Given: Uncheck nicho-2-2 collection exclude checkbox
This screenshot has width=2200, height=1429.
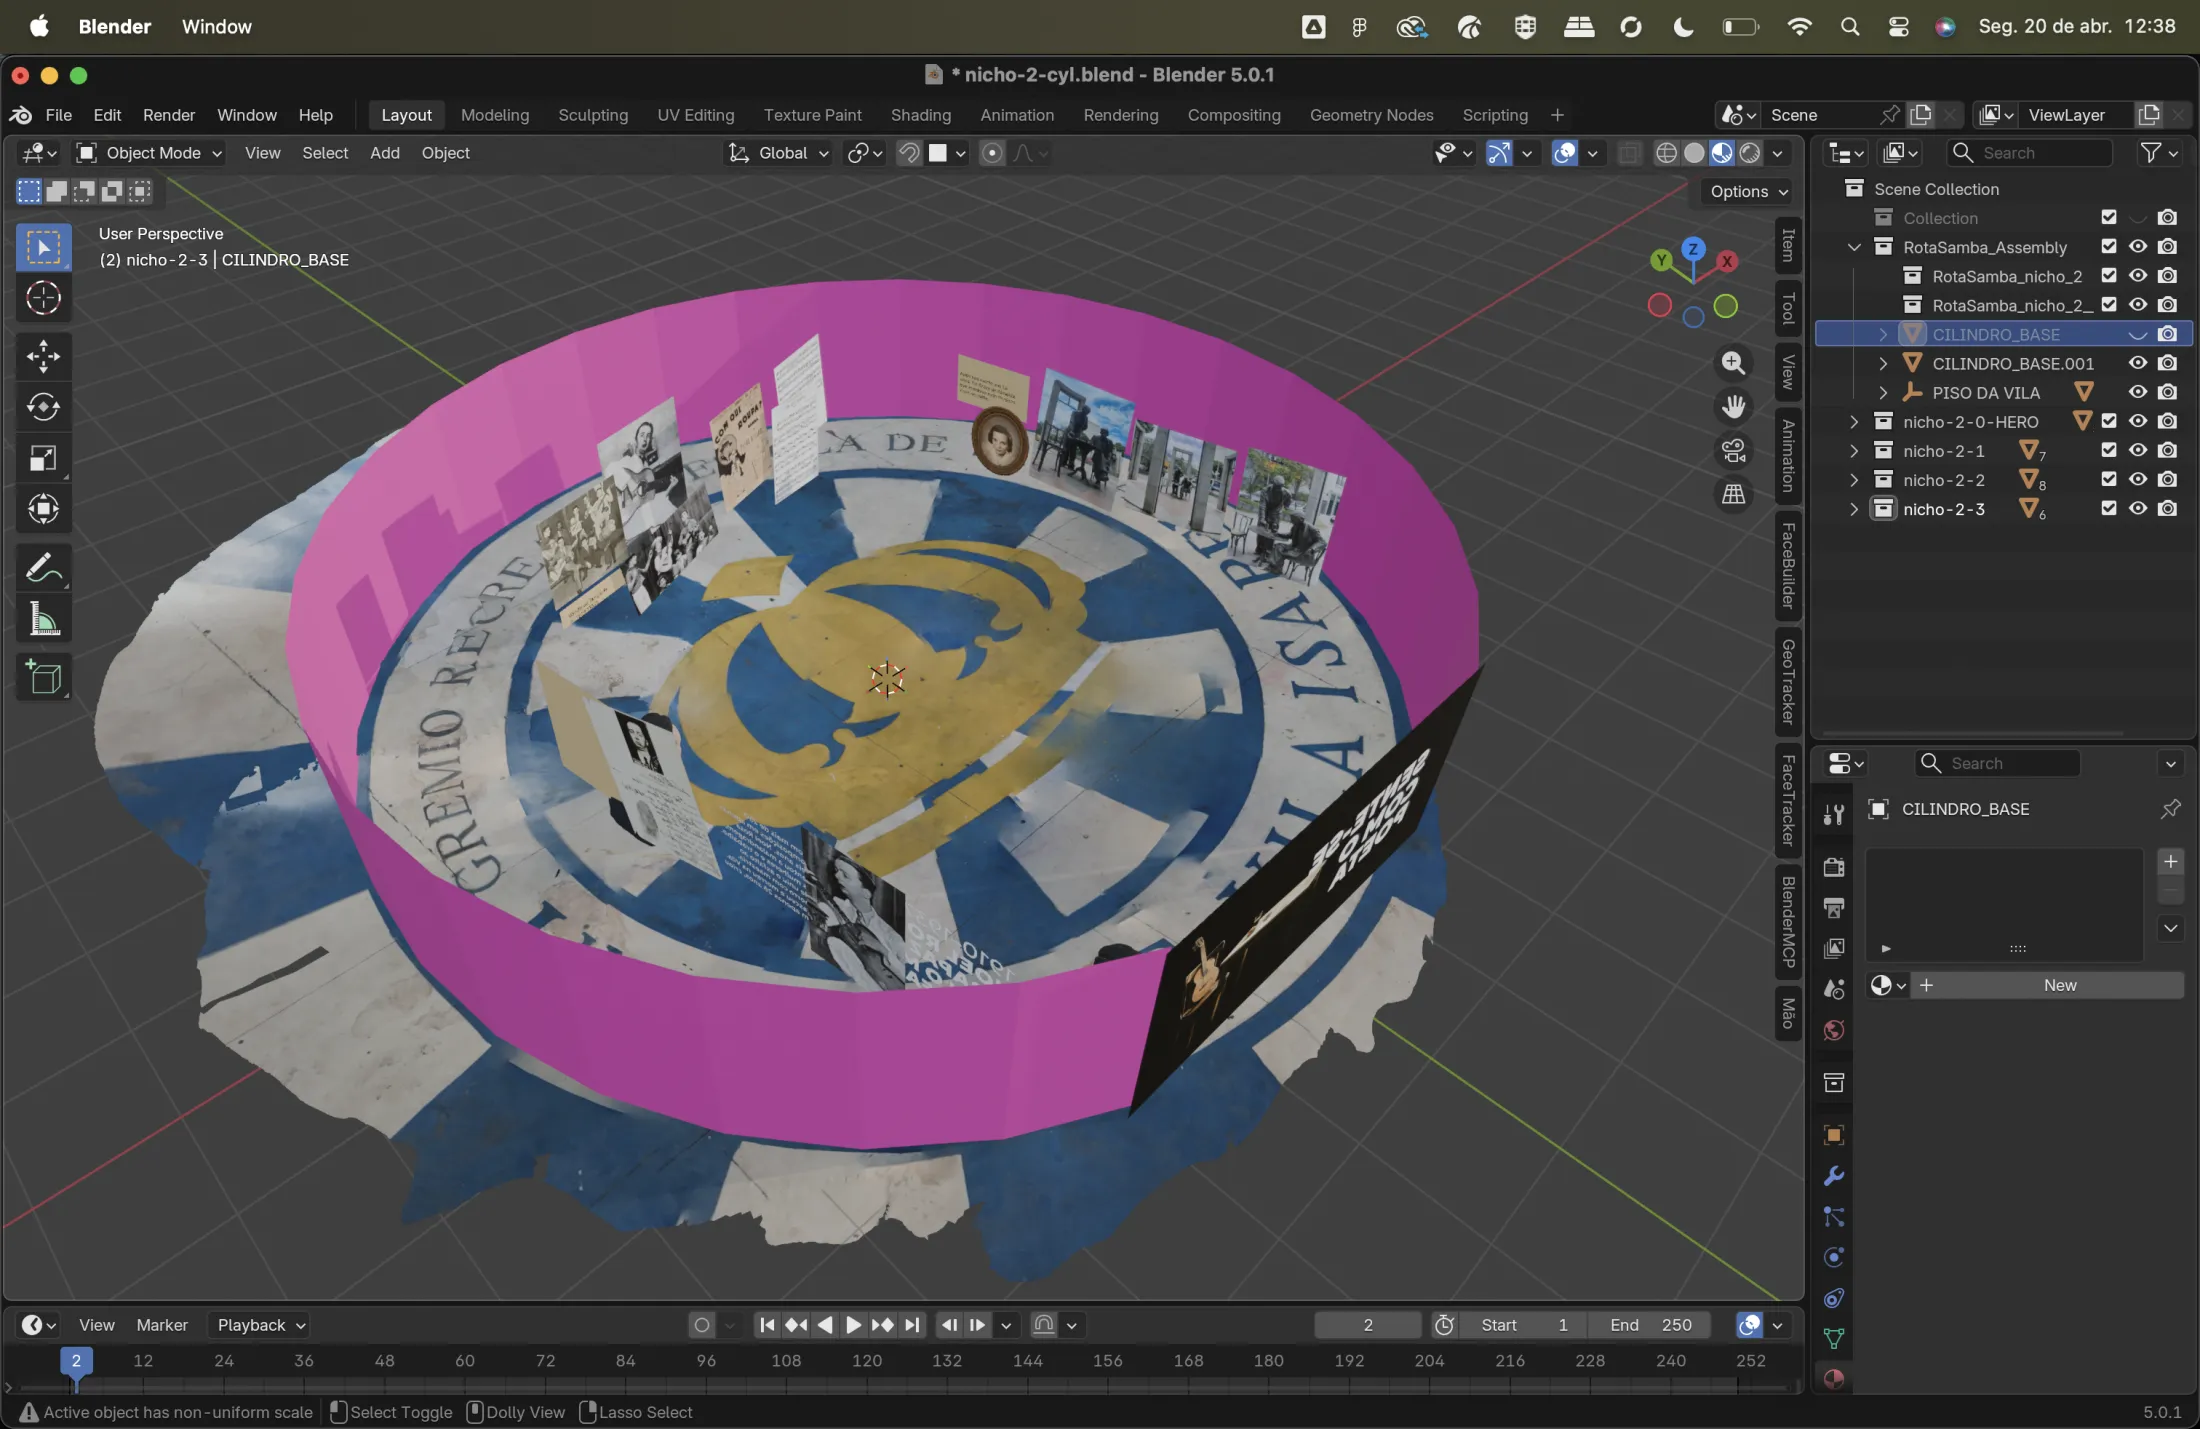Looking at the screenshot, I should [x=2109, y=480].
